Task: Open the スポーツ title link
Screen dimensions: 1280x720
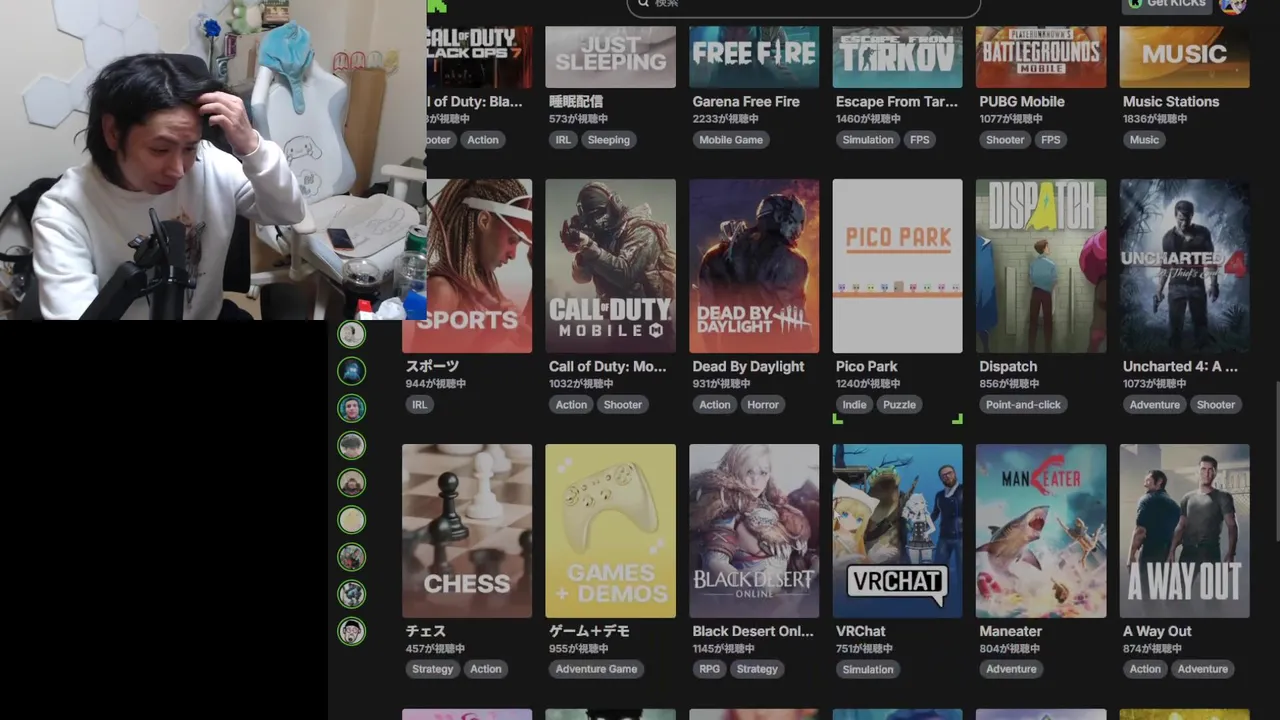Action: click(x=432, y=366)
